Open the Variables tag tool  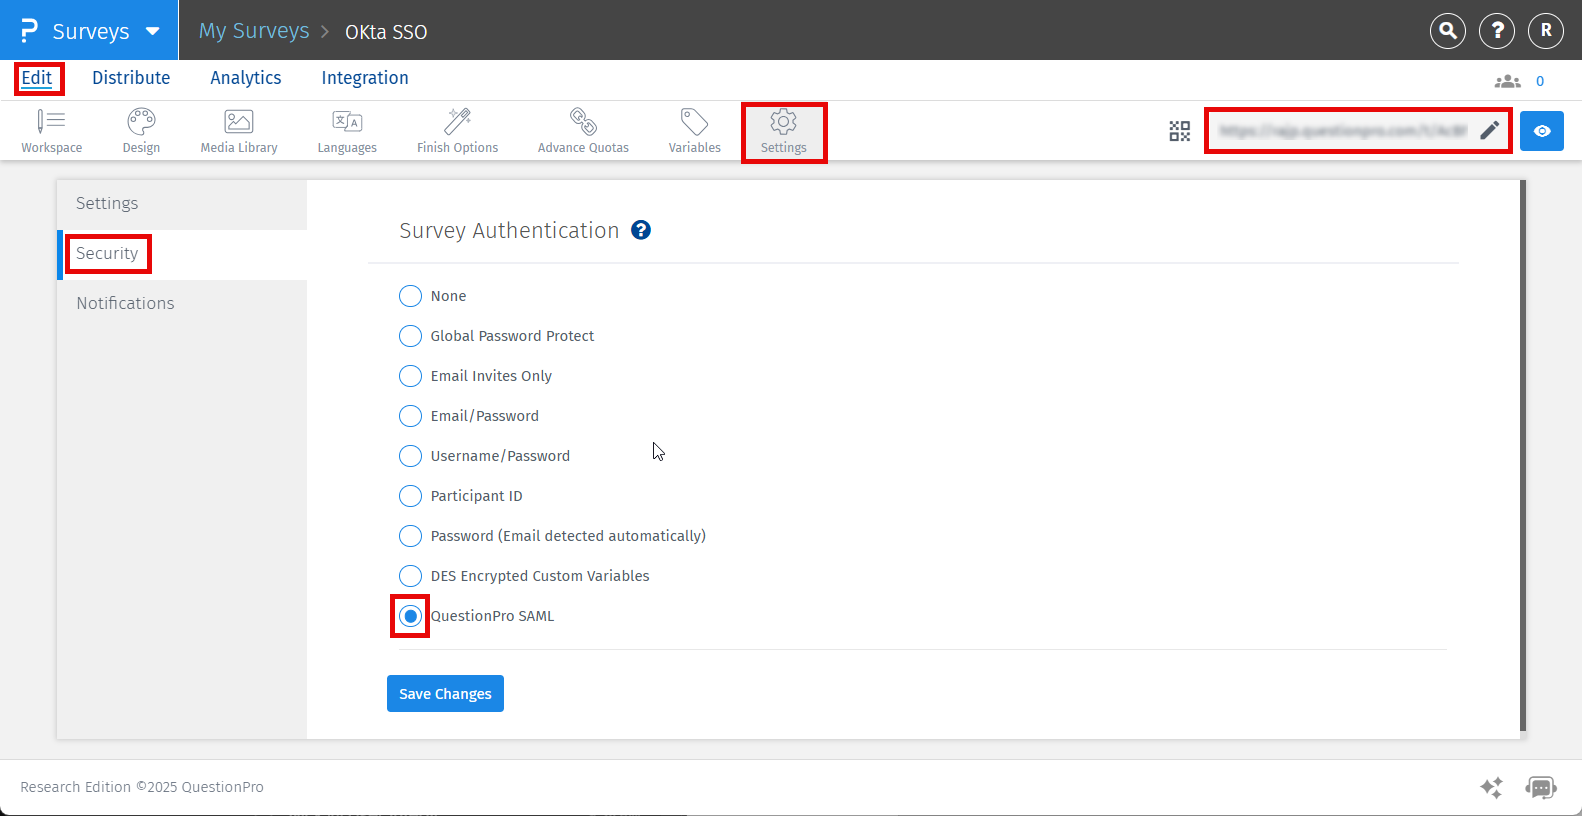(694, 132)
